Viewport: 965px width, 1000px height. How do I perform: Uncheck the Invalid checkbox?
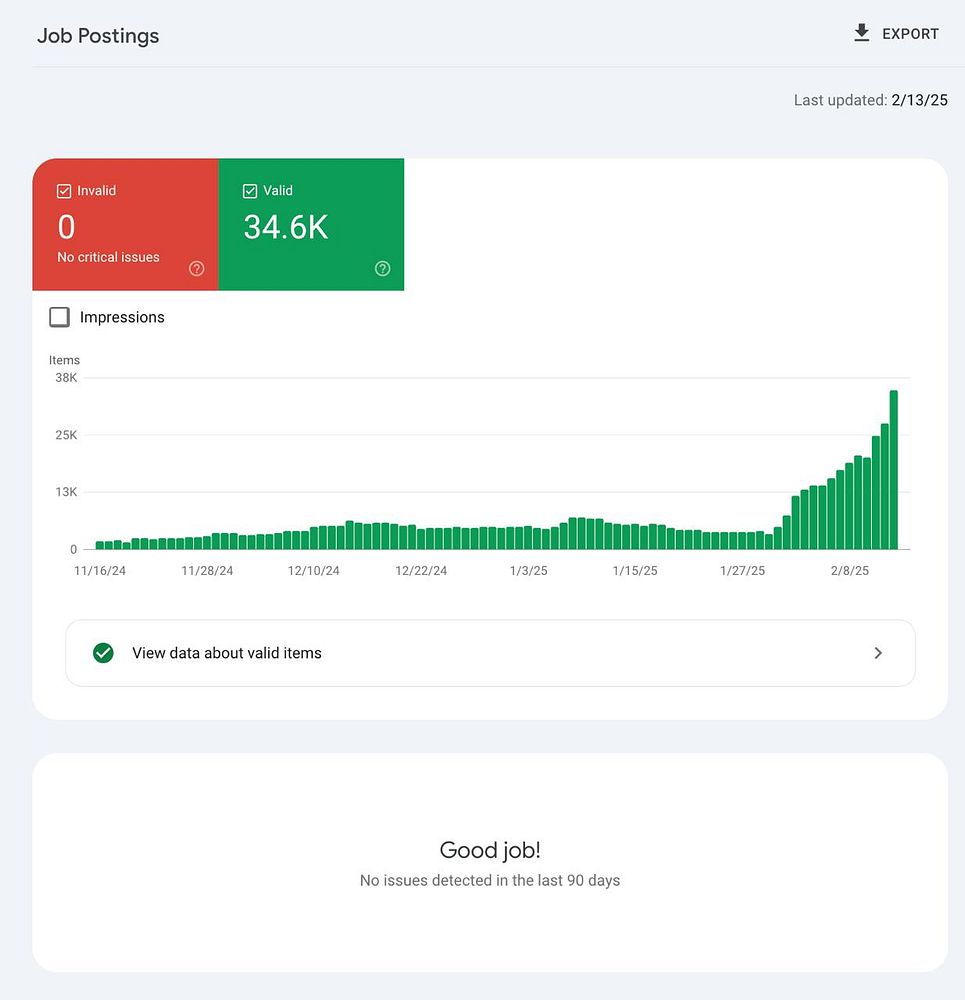(64, 191)
